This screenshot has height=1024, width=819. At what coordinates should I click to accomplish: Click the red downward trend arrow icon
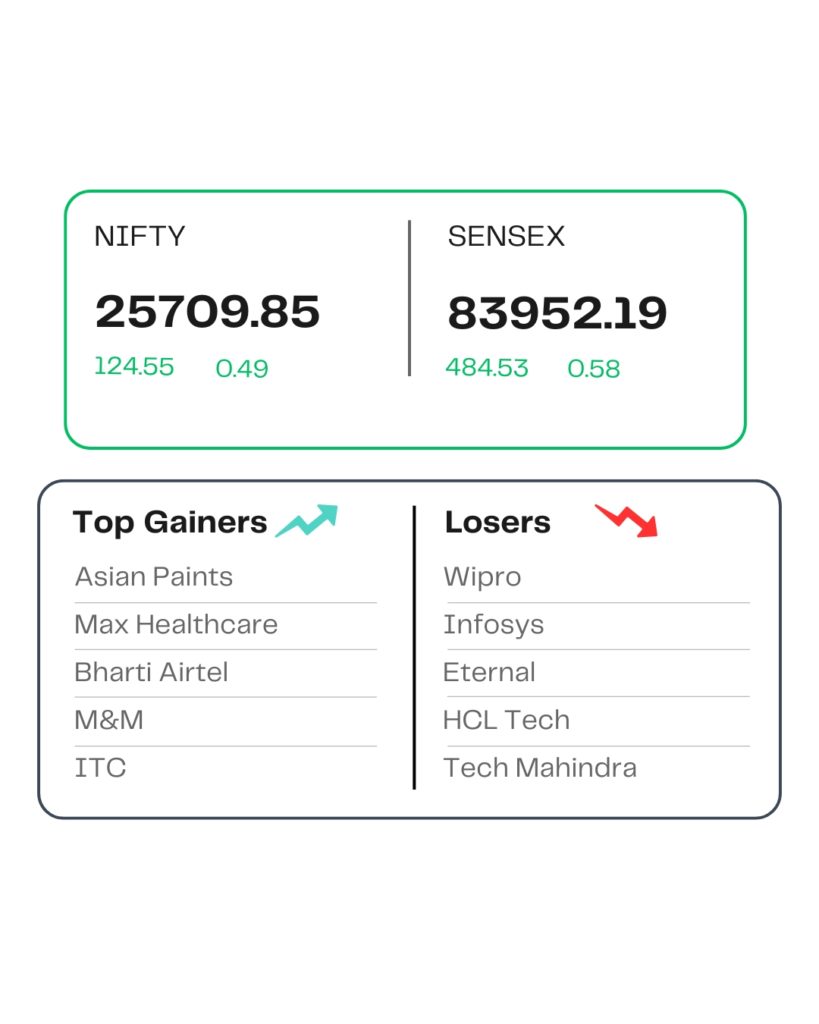(627, 520)
